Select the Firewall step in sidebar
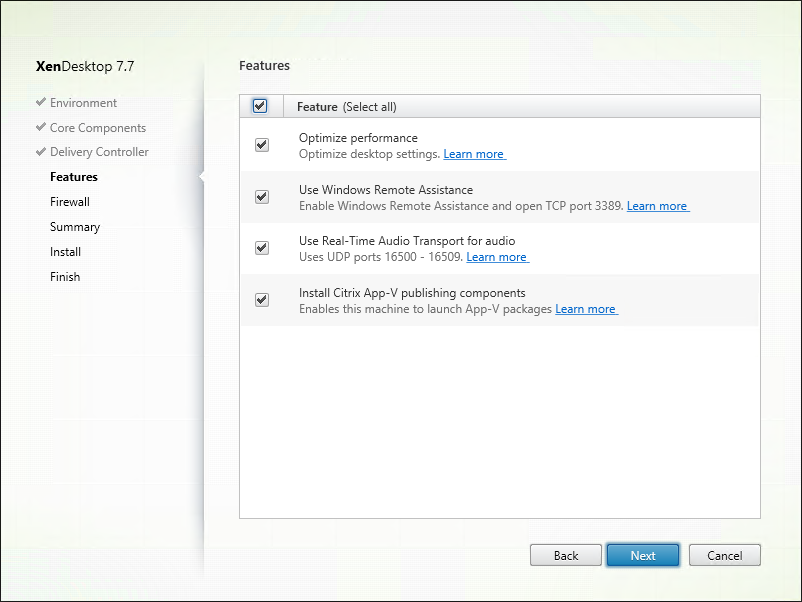Viewport: 802px width, 602px height. pos(70,202)
